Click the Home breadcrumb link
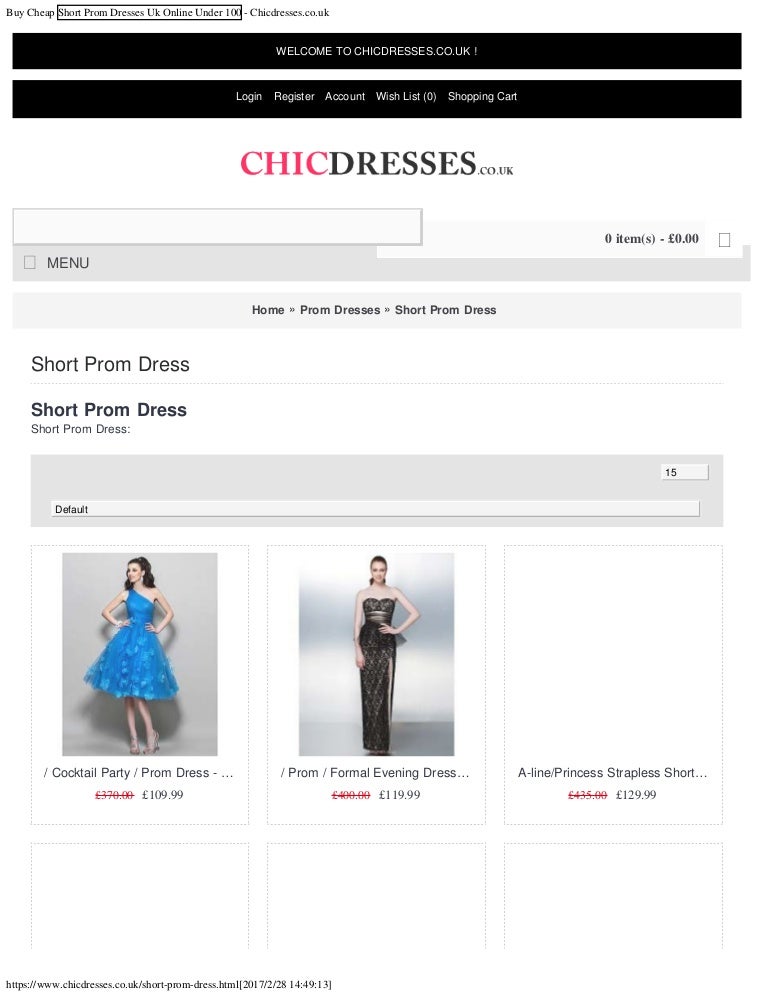Screen dimensions: 768x994 click(x=268, y=310)
